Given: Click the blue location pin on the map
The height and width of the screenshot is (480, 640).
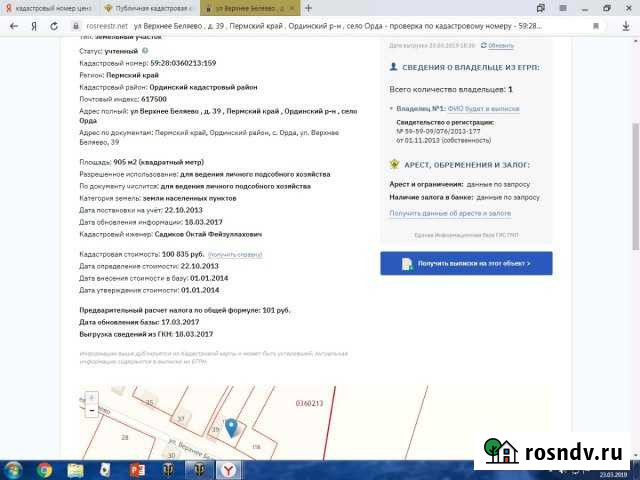Looking at the screenshot, I should click(x=231, y=428).
